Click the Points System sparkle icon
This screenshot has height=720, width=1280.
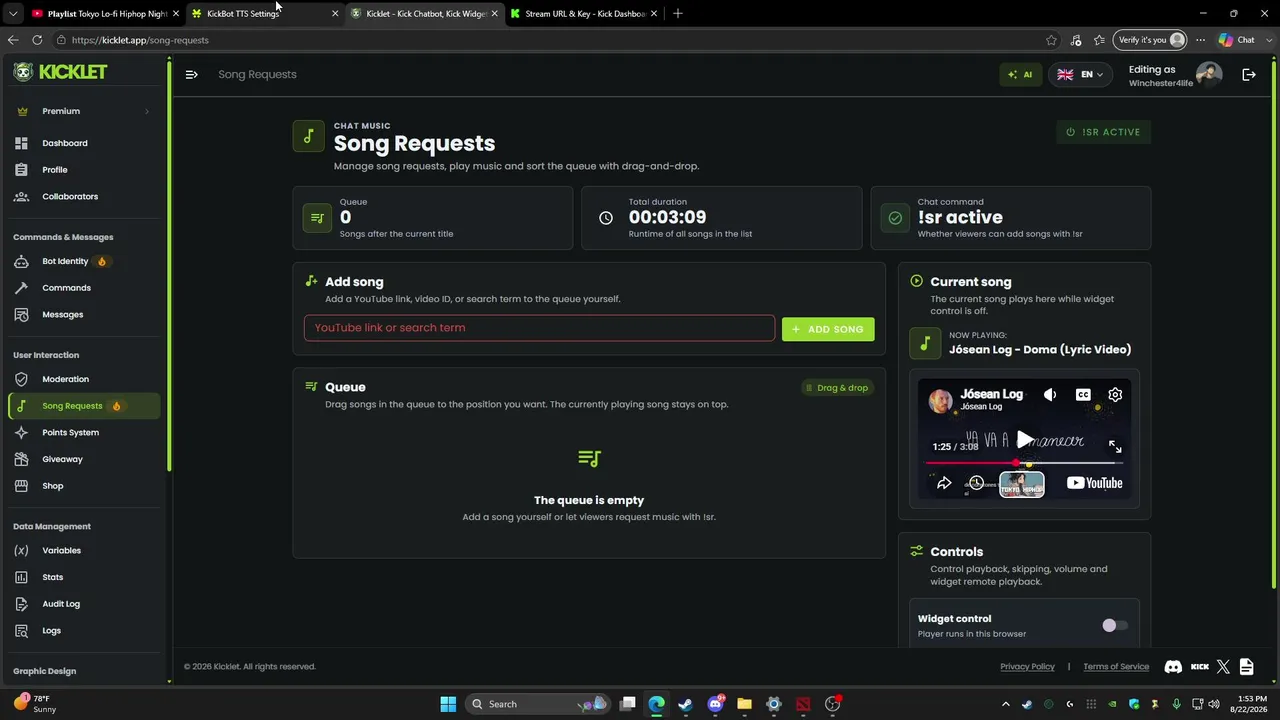click(x=21, y=433)
